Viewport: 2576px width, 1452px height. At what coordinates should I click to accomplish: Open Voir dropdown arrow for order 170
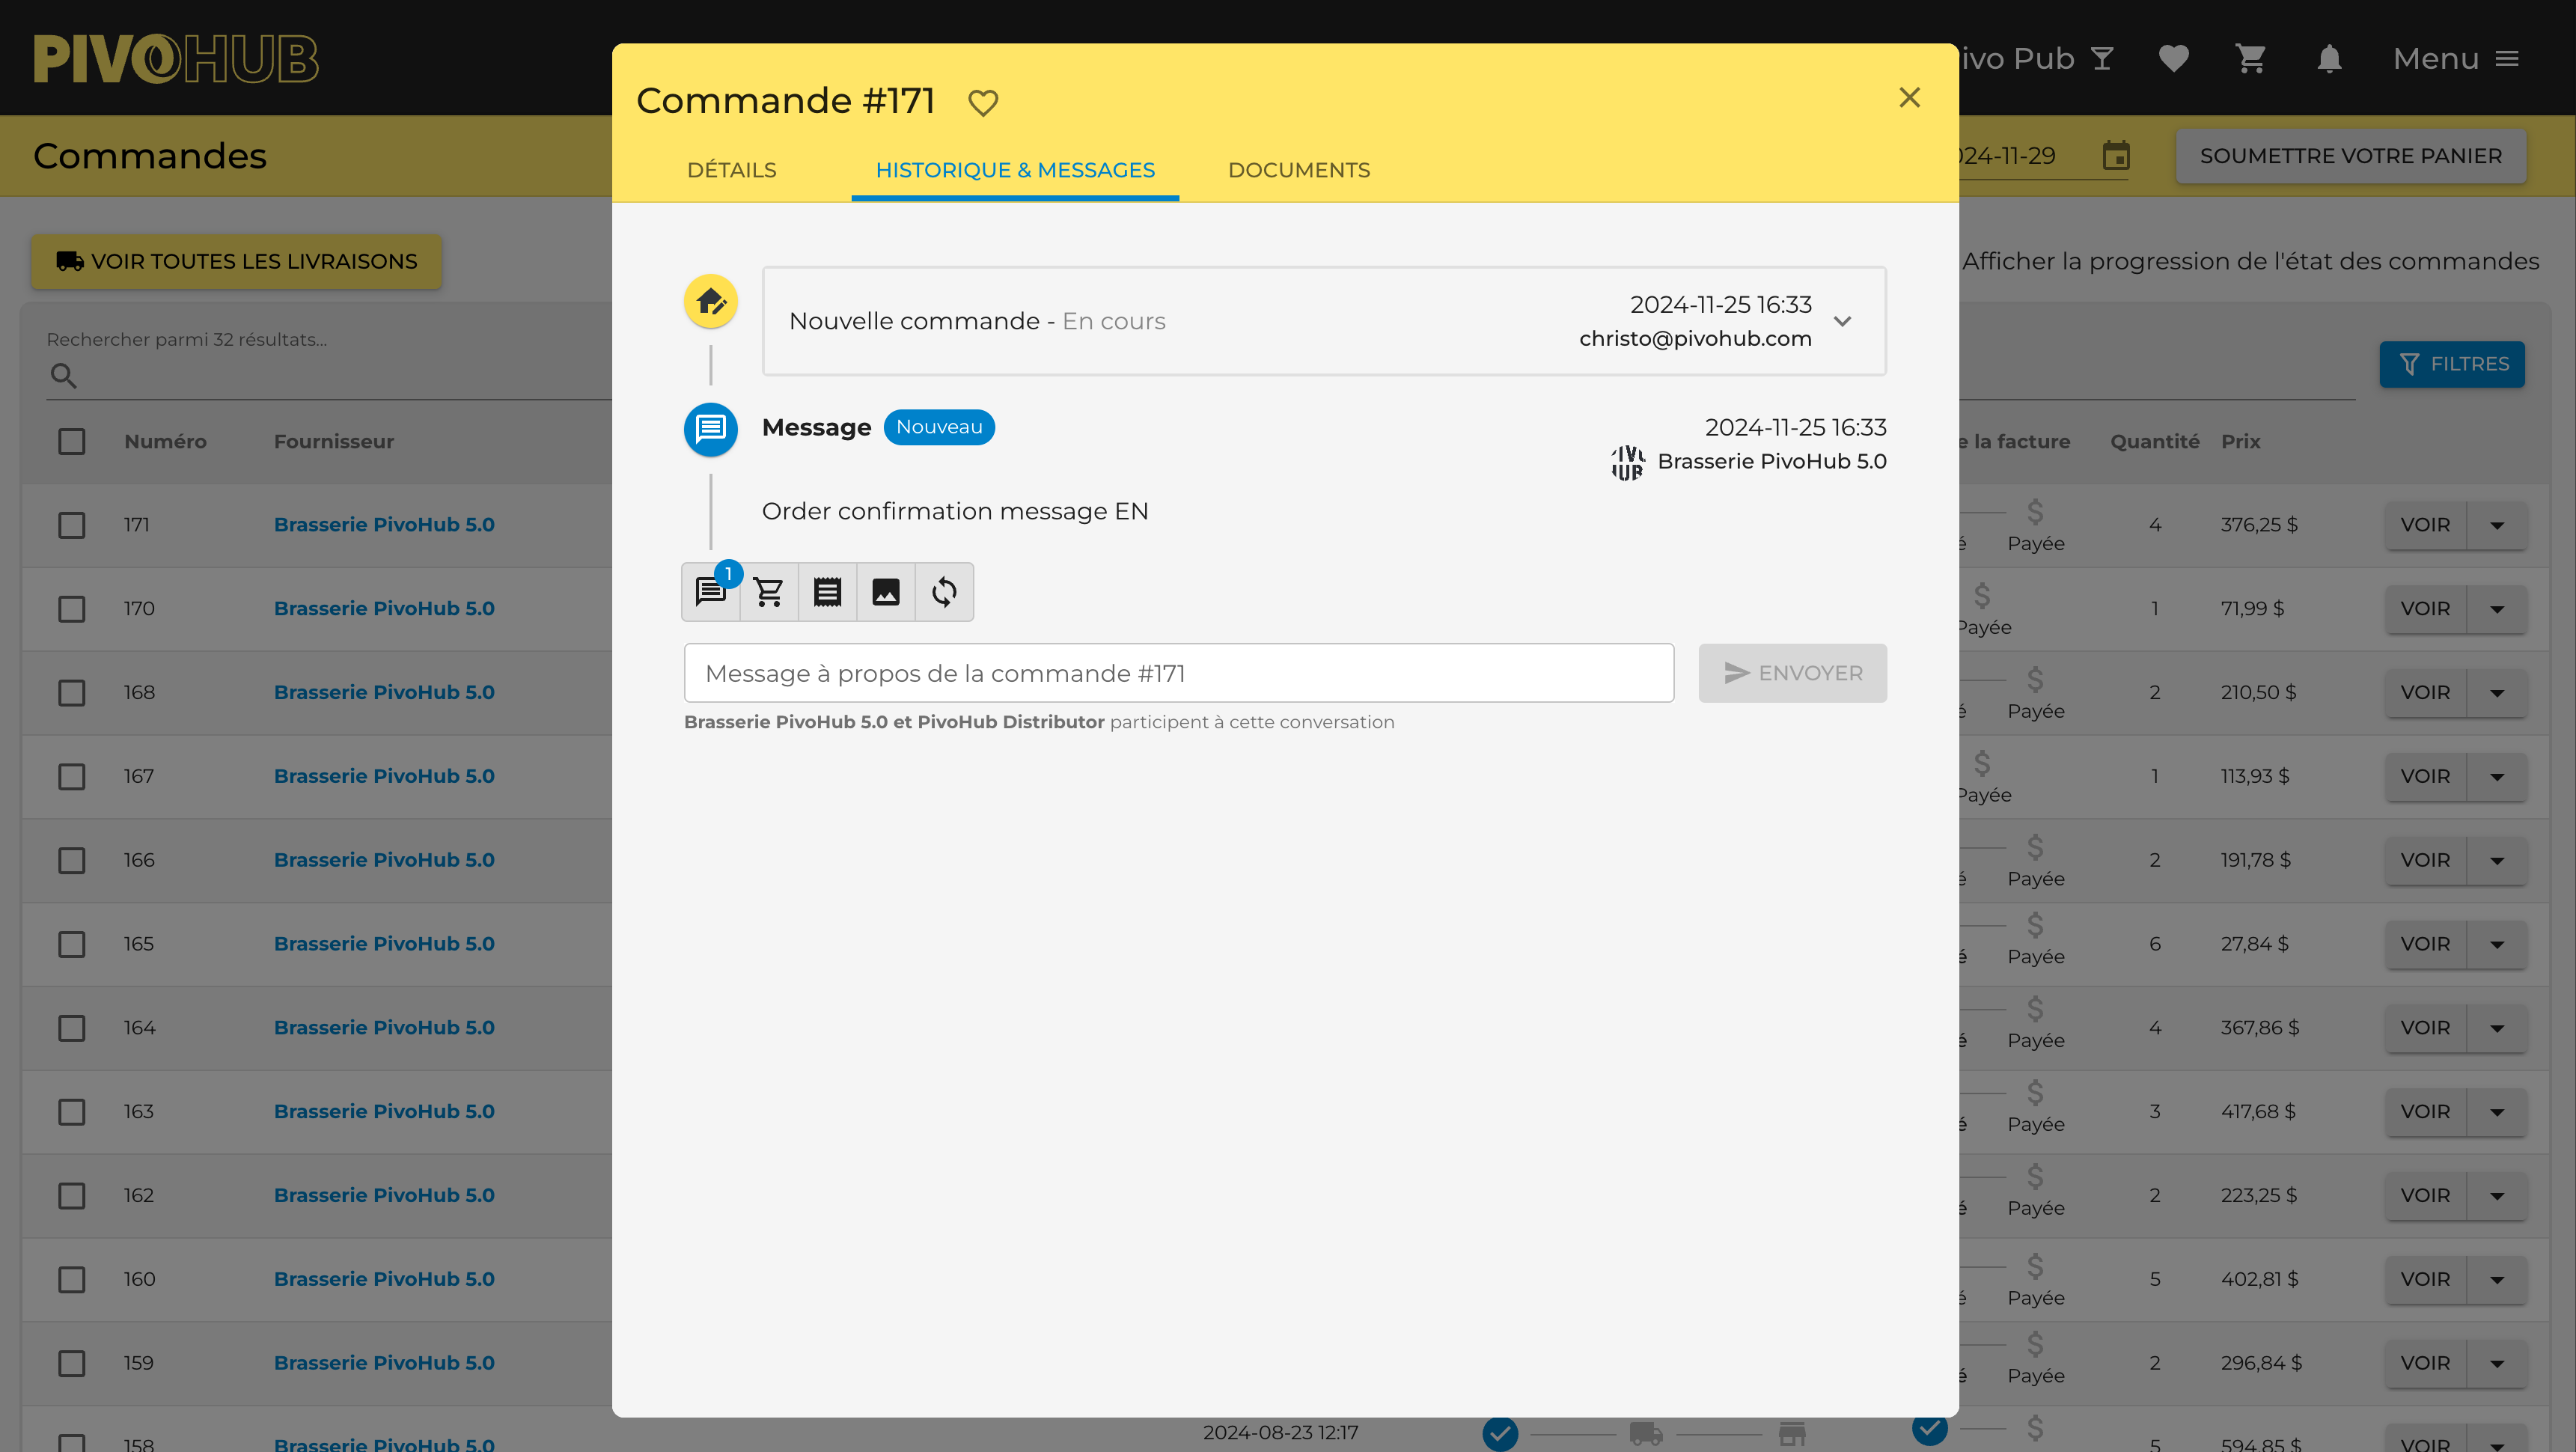tap(2496, 609)
